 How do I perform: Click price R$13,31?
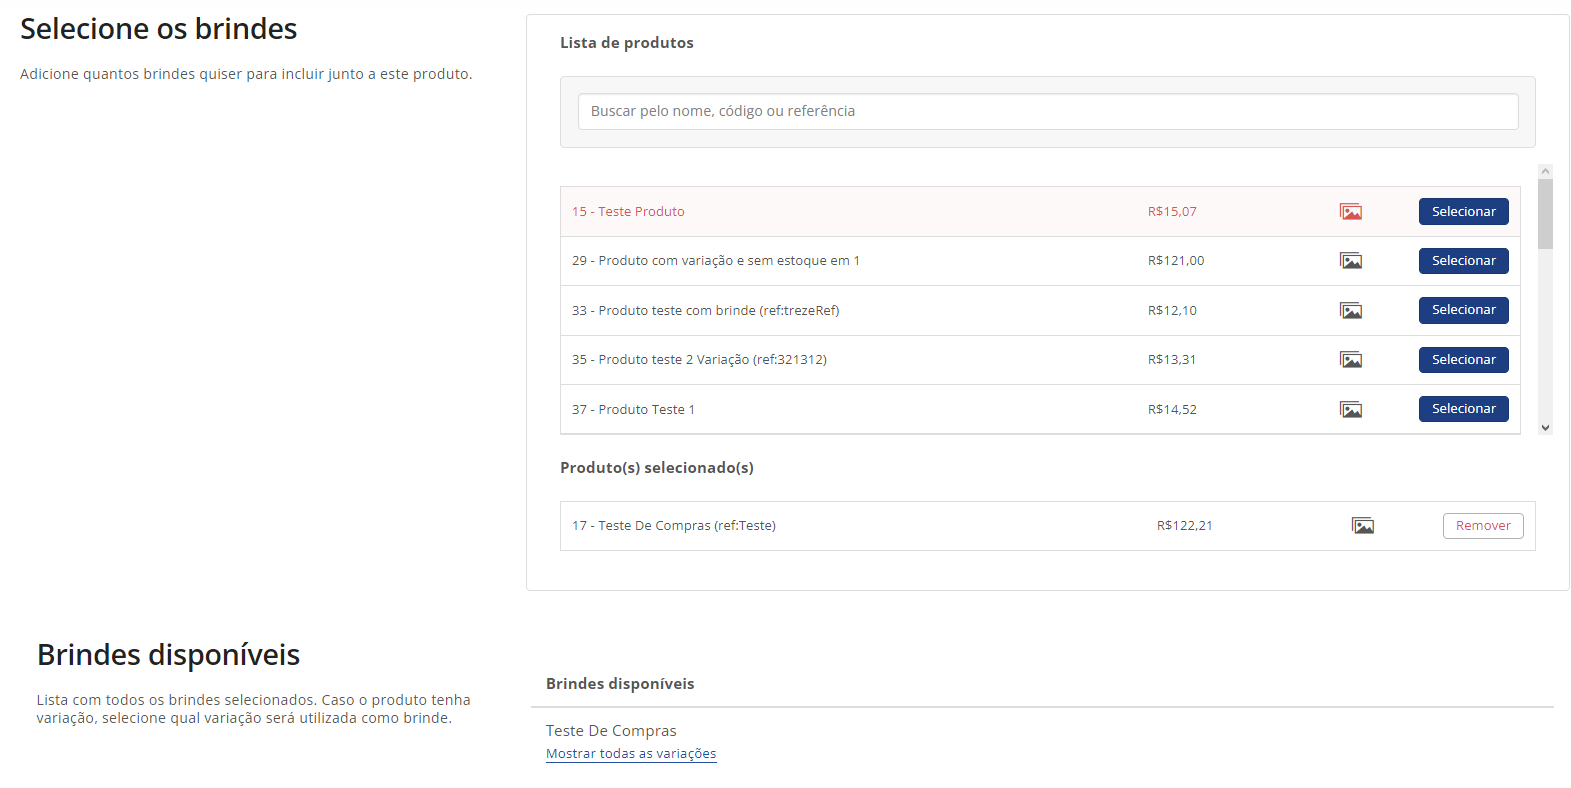pyautogui.click(x=1172, y=360)
